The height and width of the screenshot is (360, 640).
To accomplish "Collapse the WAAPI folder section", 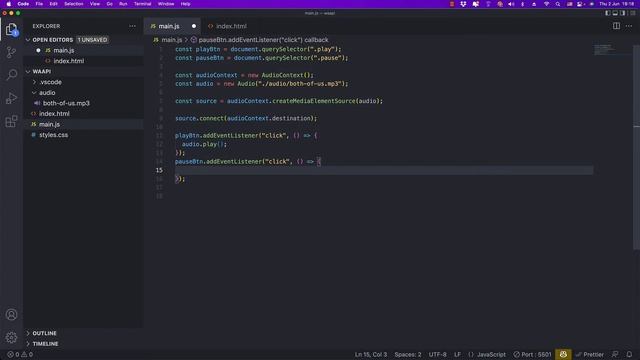I will pyautogui.click(x=28, y=71).
